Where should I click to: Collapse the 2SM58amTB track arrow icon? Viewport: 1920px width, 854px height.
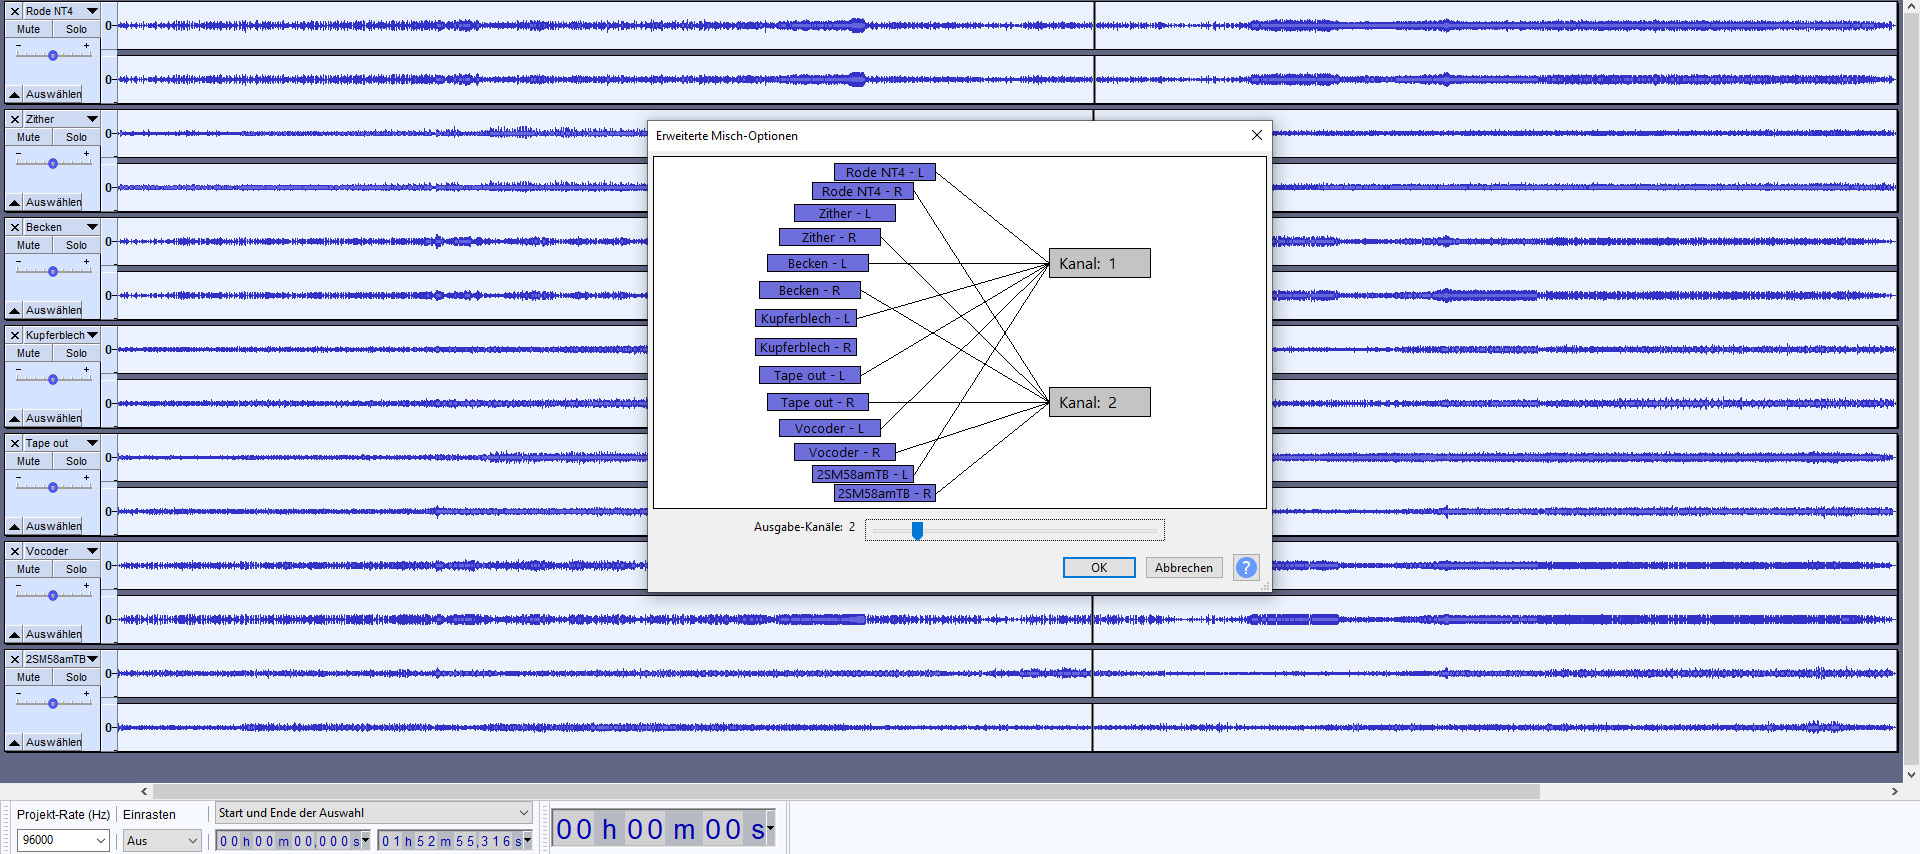[x=14, y=742]
